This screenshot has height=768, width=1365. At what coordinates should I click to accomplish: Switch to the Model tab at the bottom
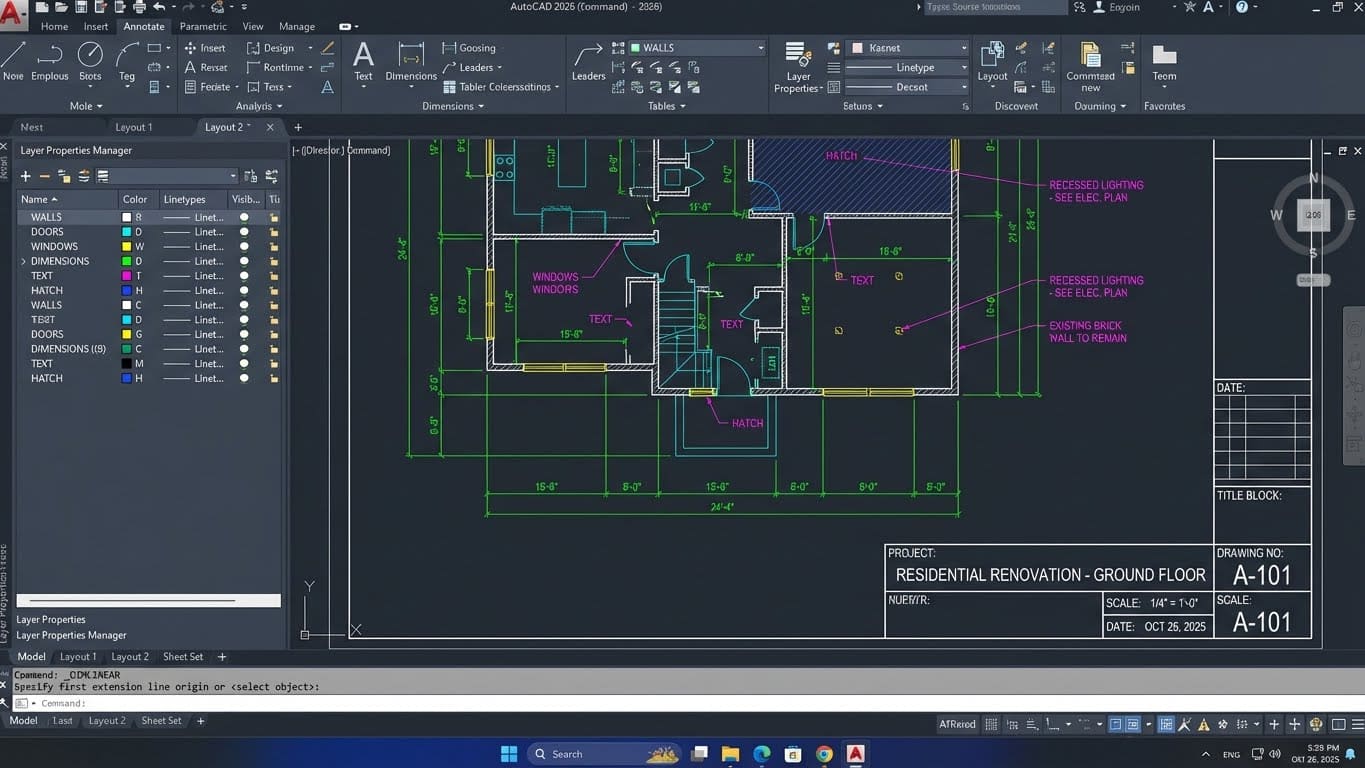(30, 656)
